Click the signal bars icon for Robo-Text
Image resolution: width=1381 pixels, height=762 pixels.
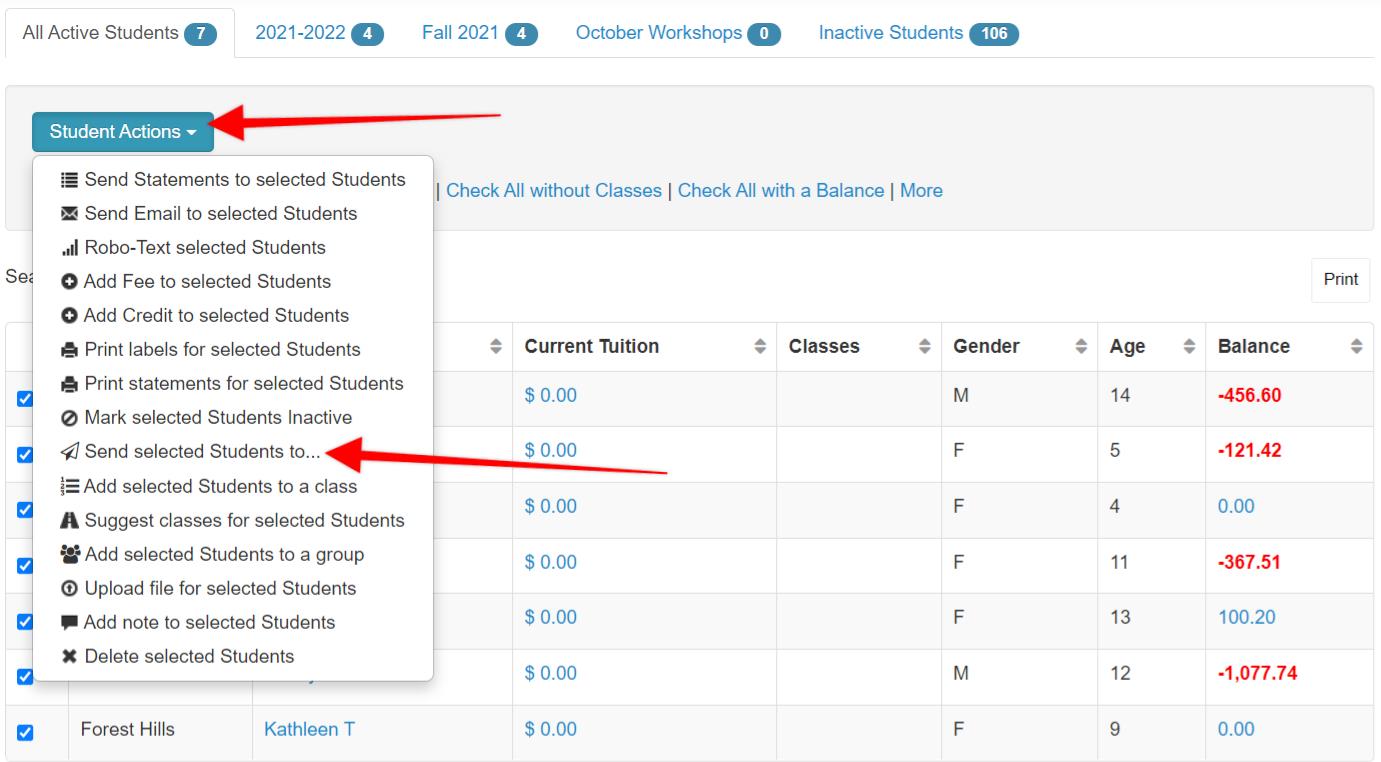pos(69,248)
